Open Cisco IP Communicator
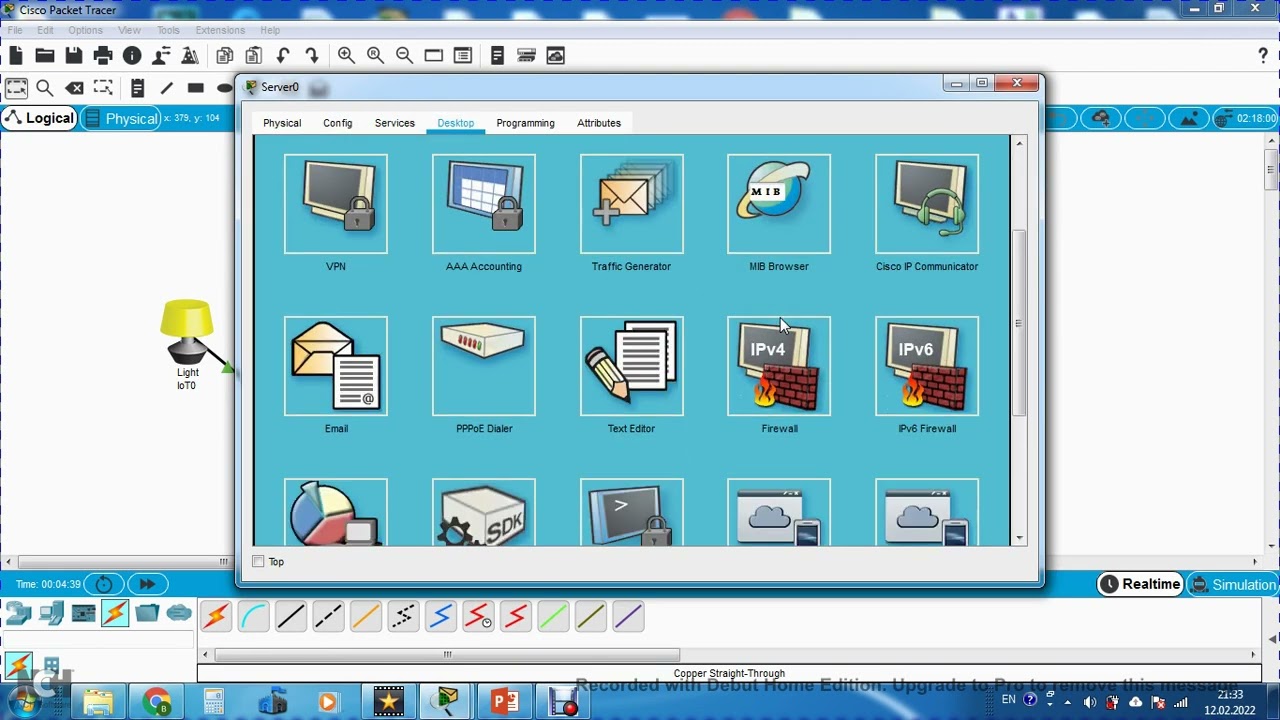The height and width of the screenshot is (720, 1280). click(x=927, y=204)
